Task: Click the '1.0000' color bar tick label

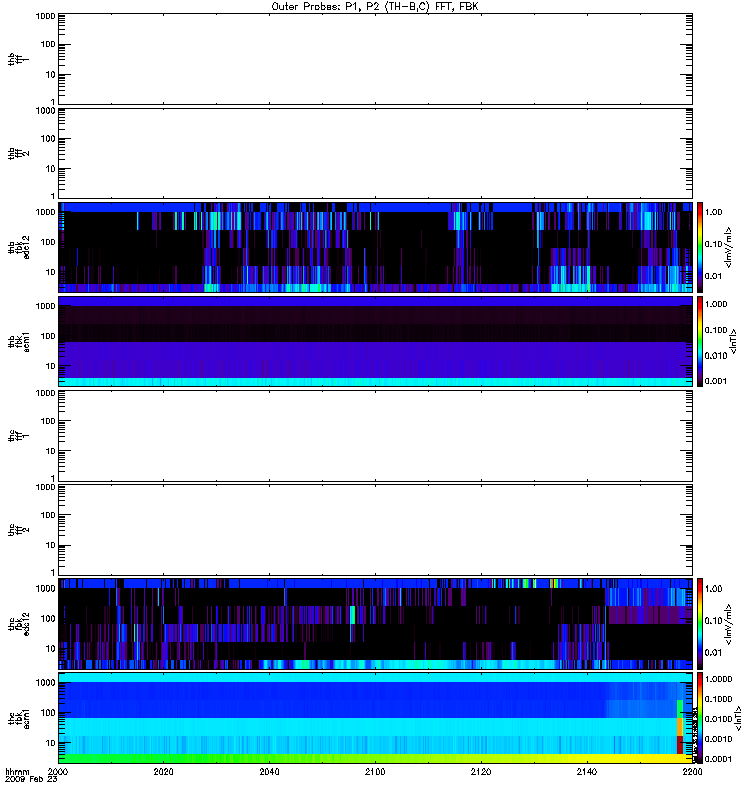Action: (718, 679)
